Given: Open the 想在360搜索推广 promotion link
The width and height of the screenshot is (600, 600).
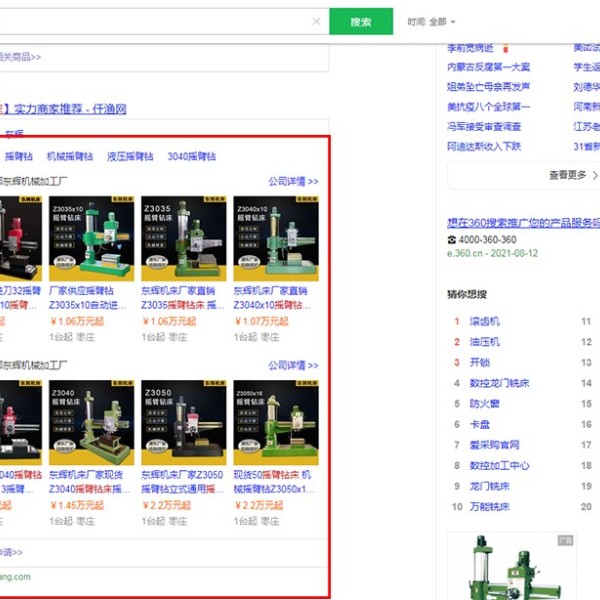Looking at the screenshot, I should click(523, 223).
